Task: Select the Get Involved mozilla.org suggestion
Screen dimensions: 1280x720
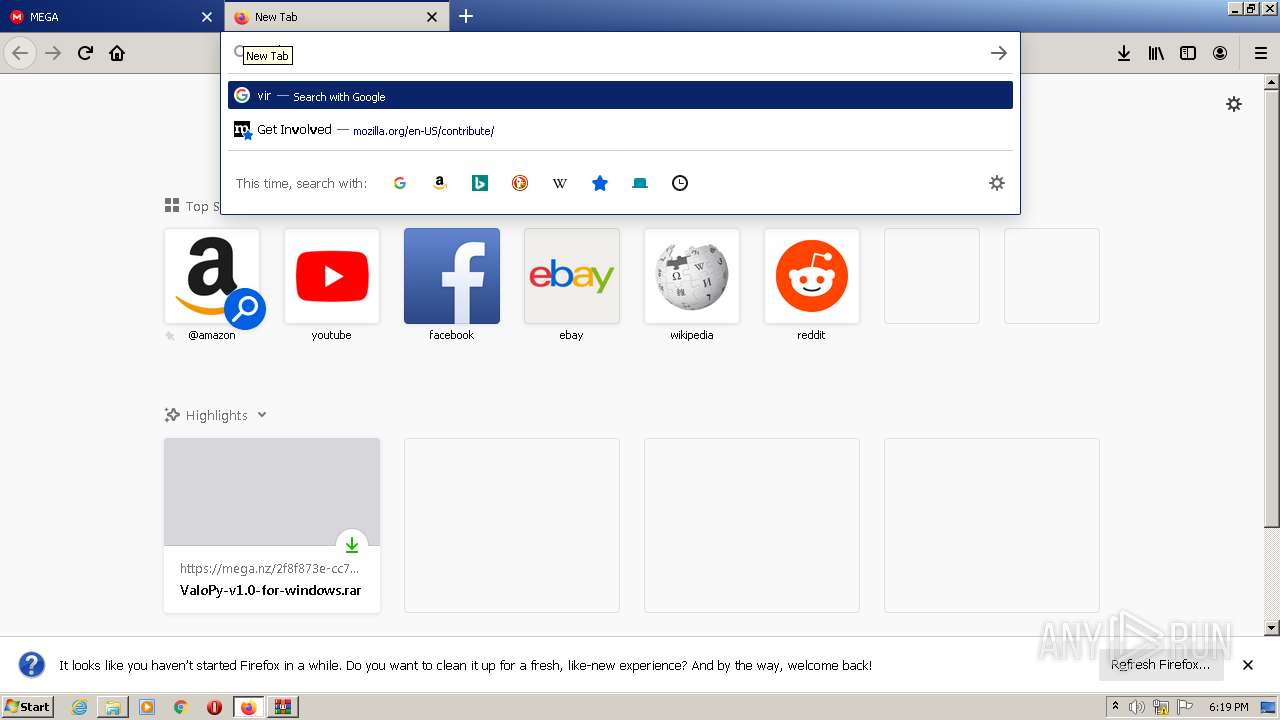Action: pyautogui.click(x=620, y=129)
